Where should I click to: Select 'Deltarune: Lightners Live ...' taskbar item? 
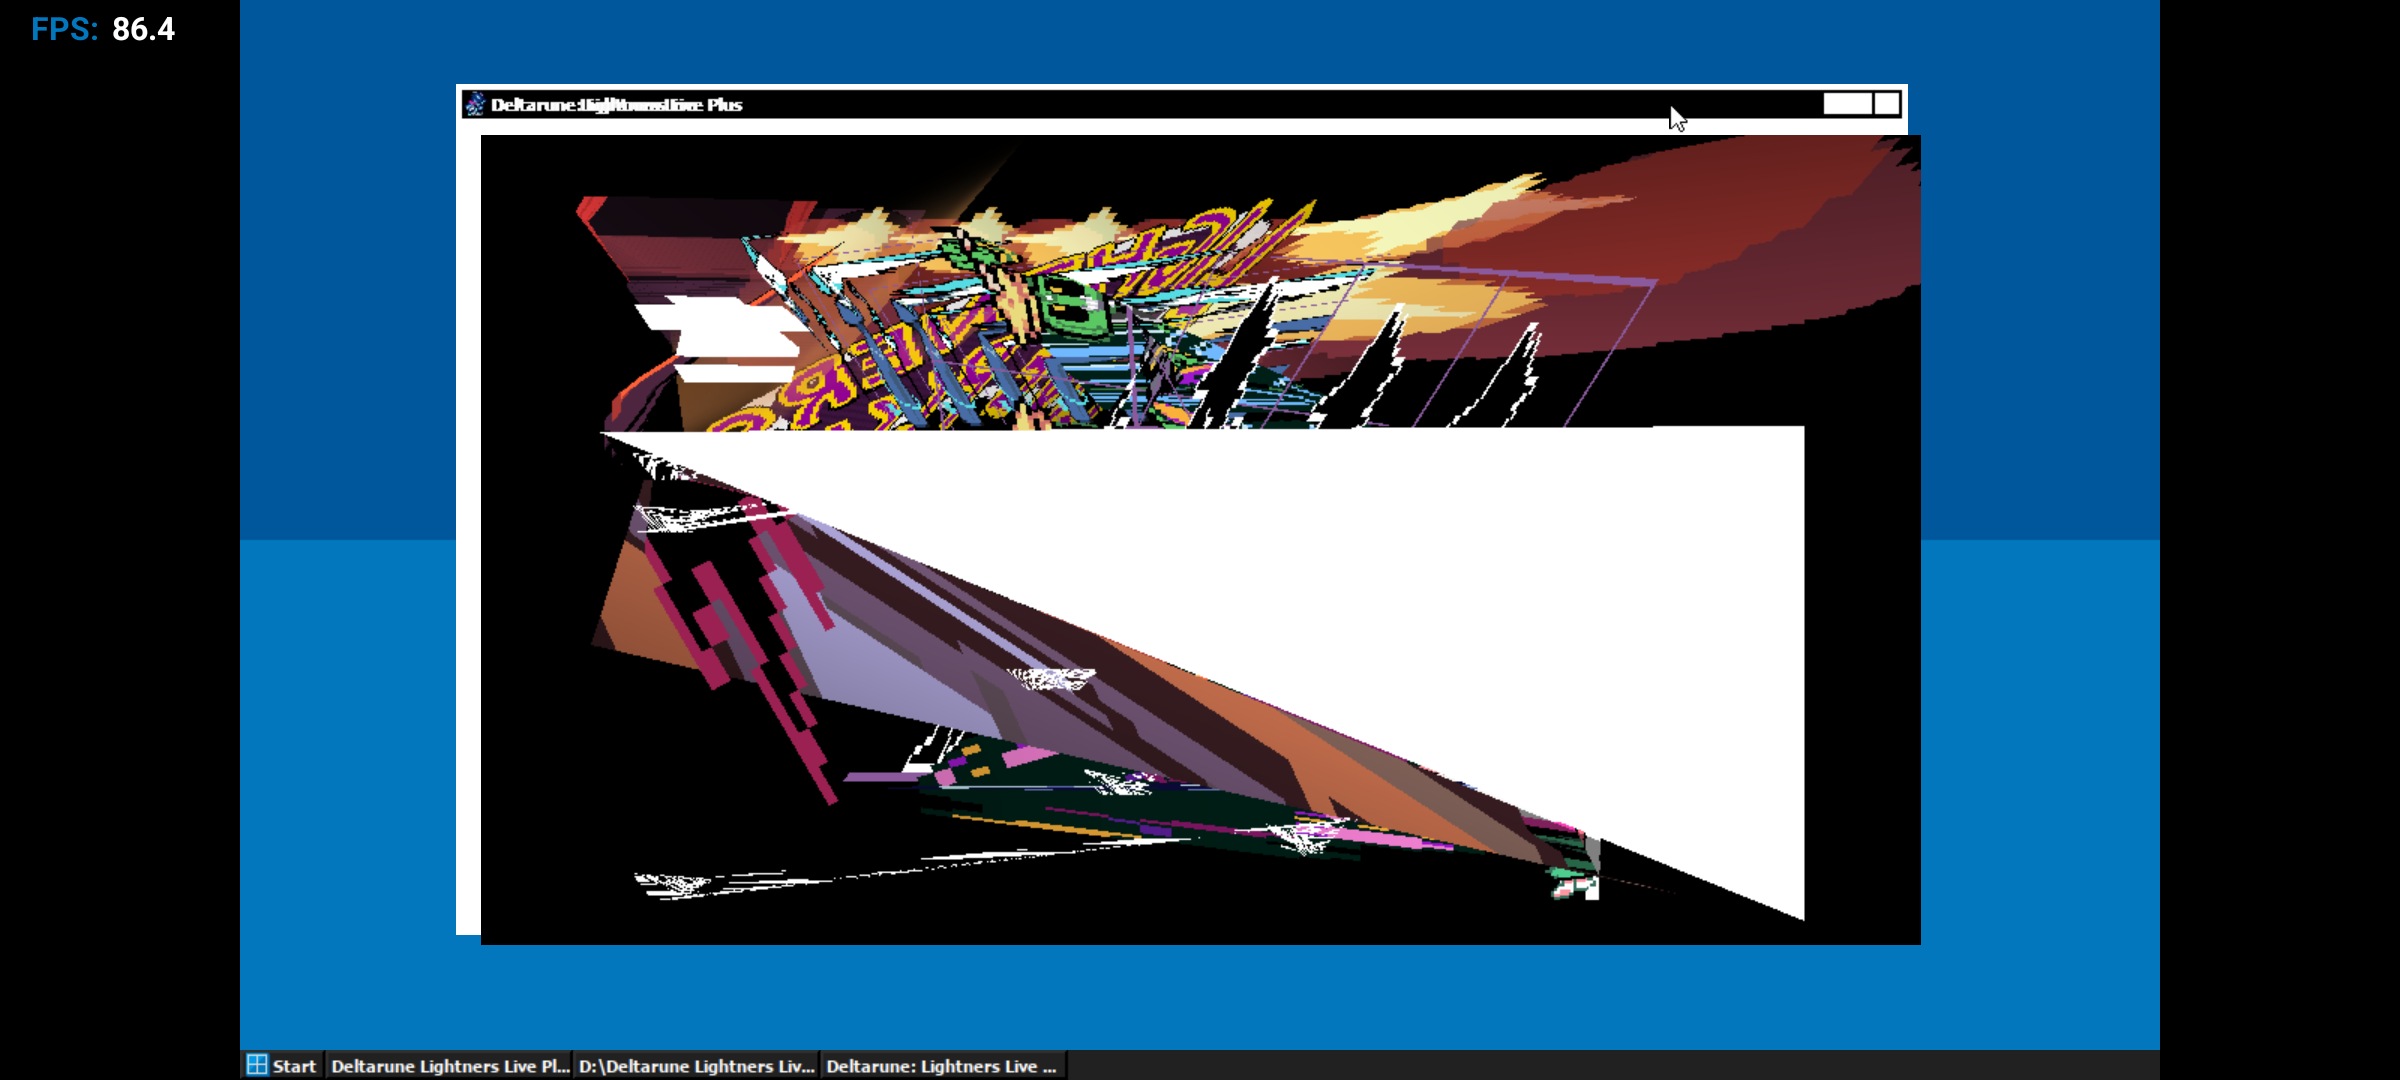(941, 1065)
